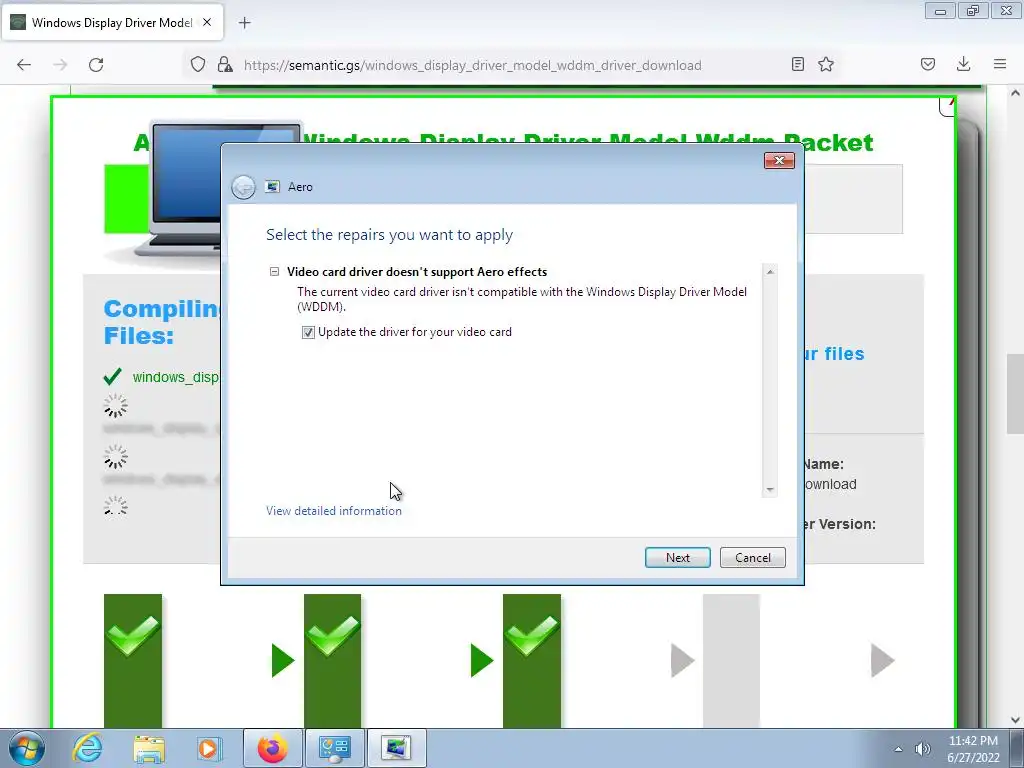Uncheck Update the driver for your video card

click(308, 332)
